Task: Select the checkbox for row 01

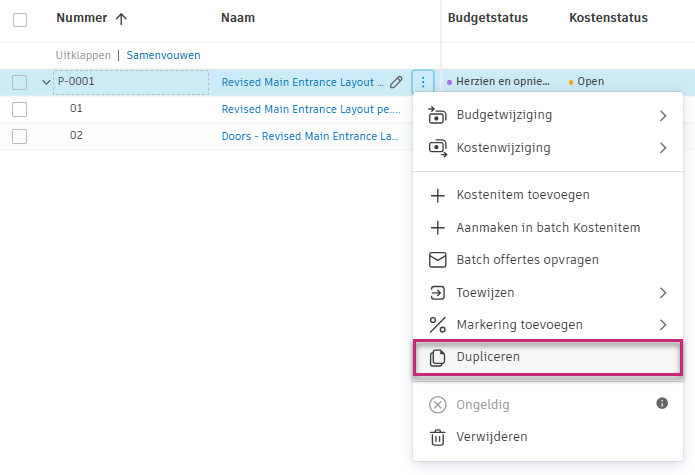Action: pos(20,109)
